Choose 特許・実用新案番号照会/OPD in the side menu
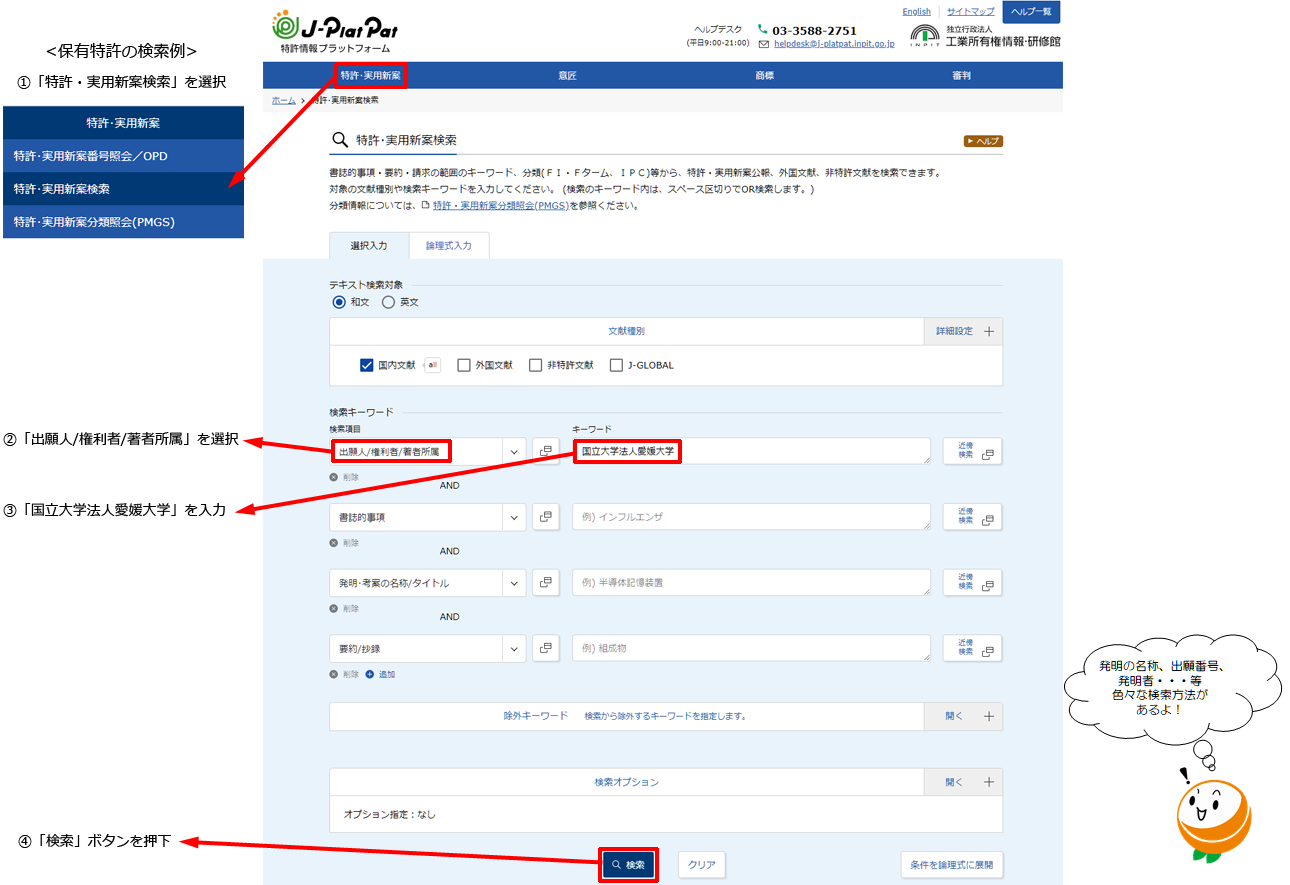 (x=123, y=156)
